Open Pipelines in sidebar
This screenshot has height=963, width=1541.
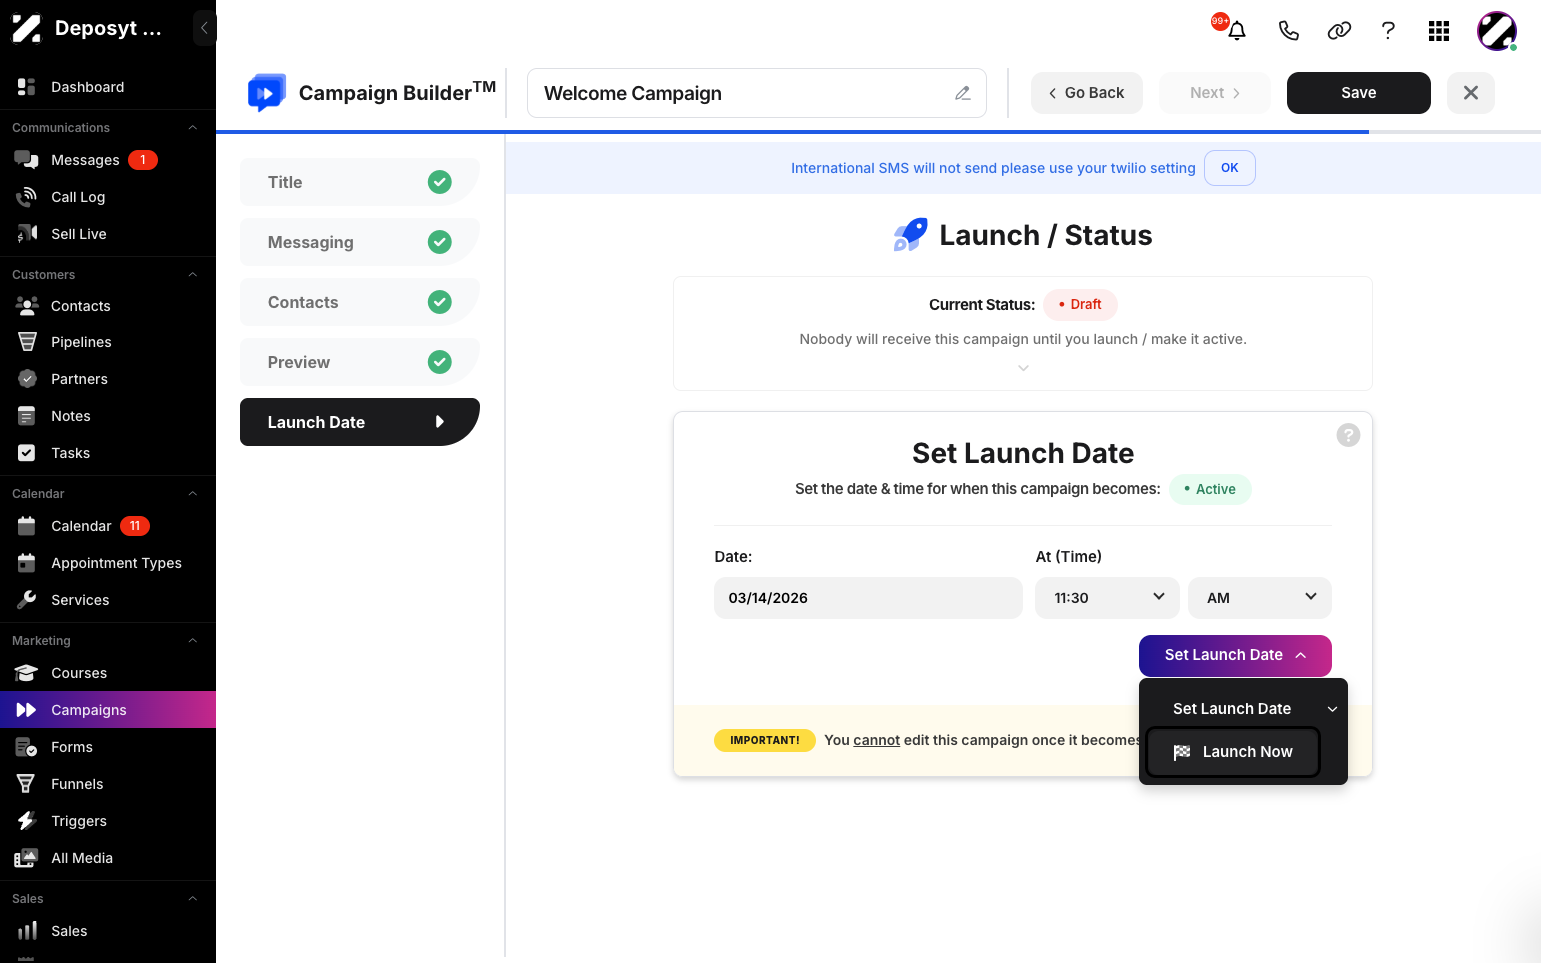click(108, 342)
